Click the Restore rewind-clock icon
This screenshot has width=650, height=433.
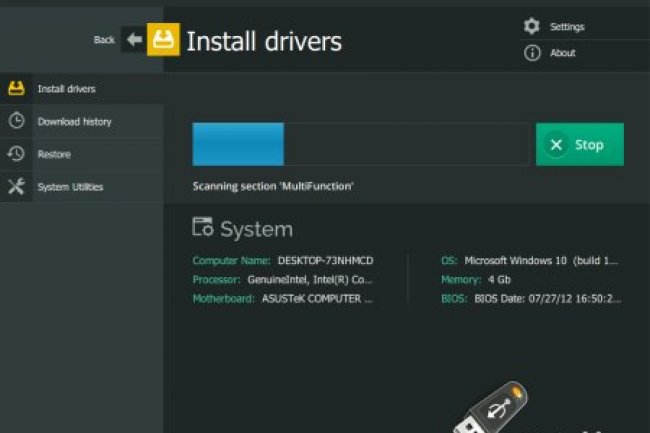coord(16,154)
